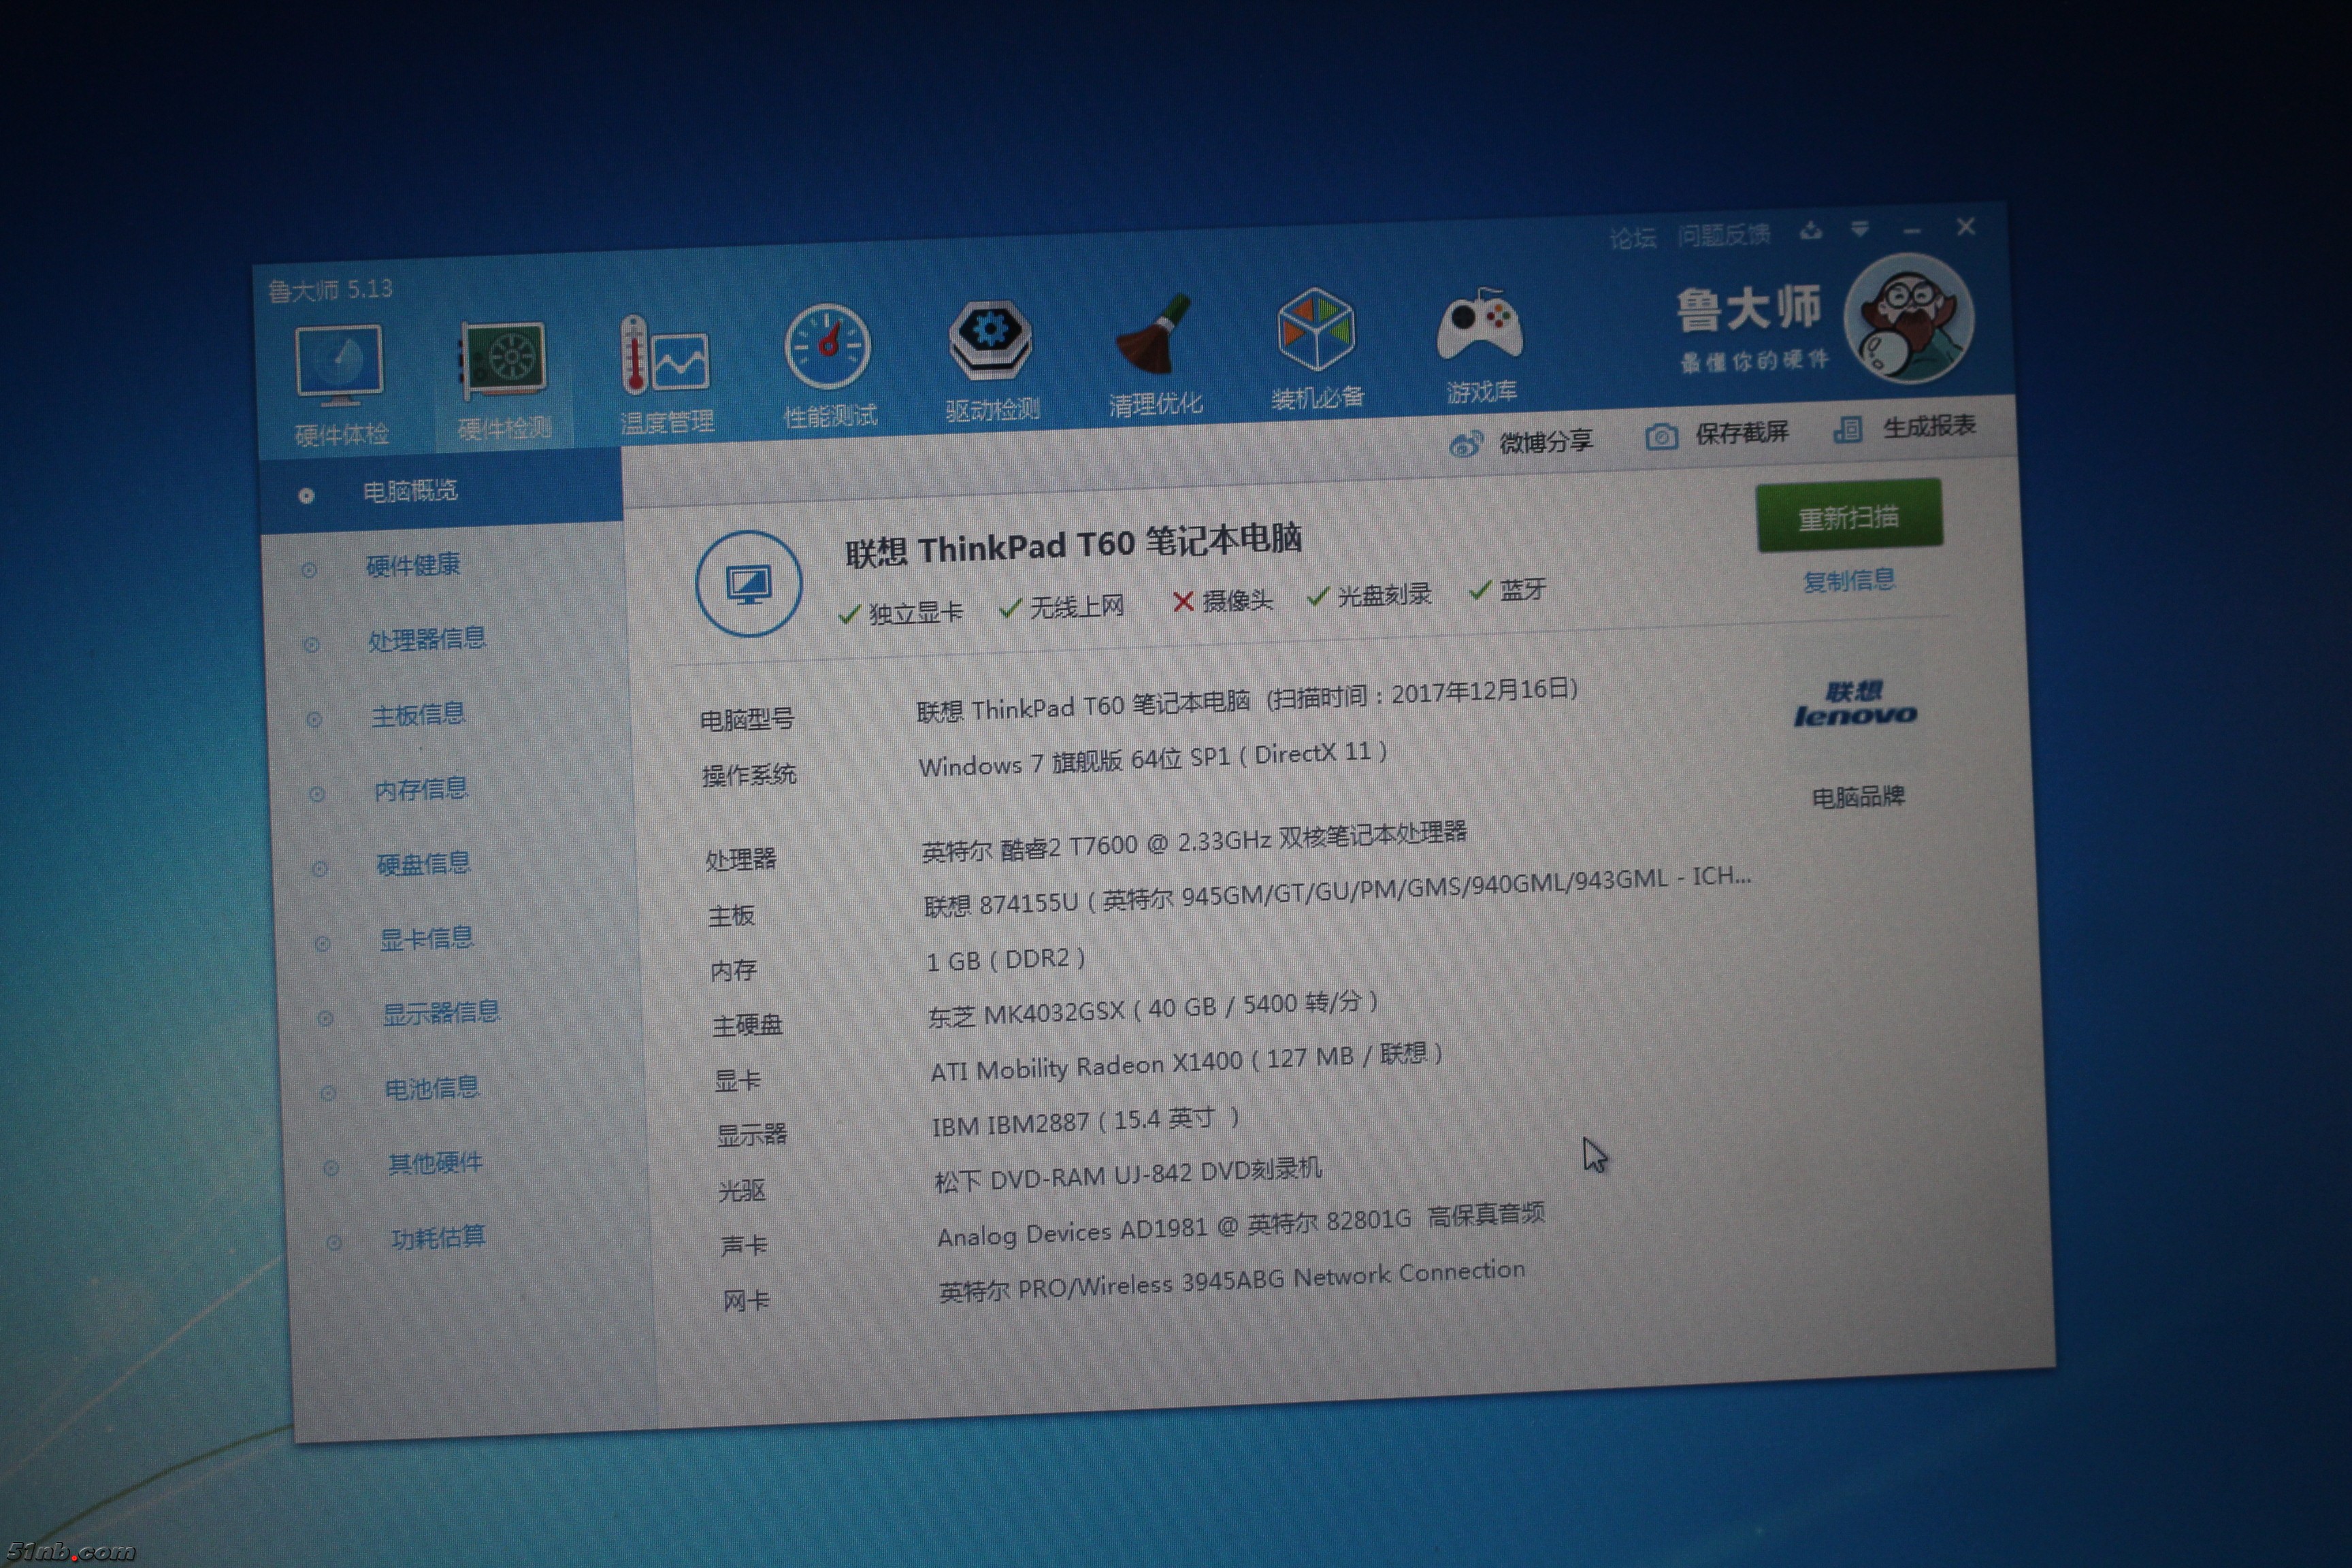Click the 光盘刻录 check mark item
Screen dimensions: 2352x1568
[1369, 596]
